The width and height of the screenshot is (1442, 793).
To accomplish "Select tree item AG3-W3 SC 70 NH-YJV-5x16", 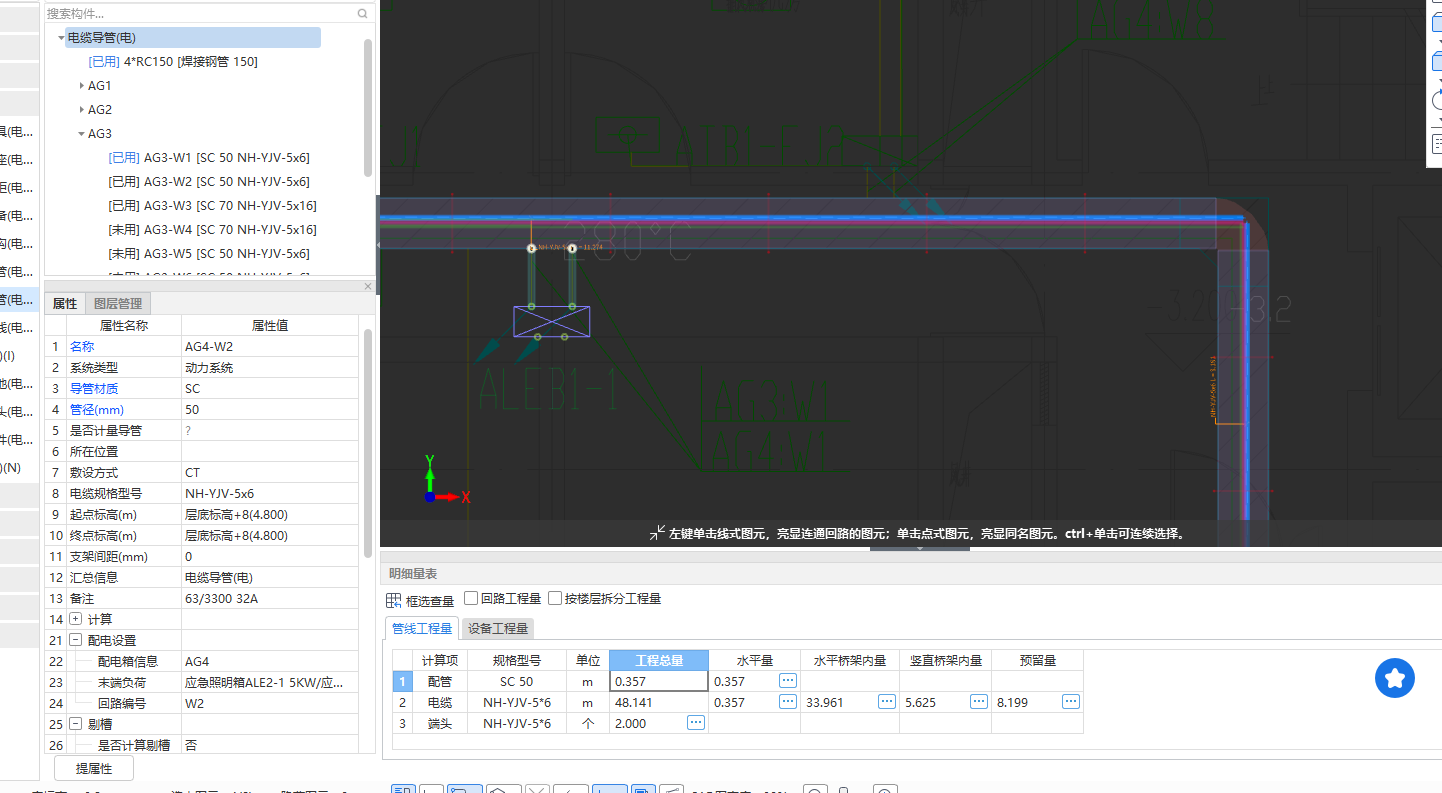I will 212,206.
